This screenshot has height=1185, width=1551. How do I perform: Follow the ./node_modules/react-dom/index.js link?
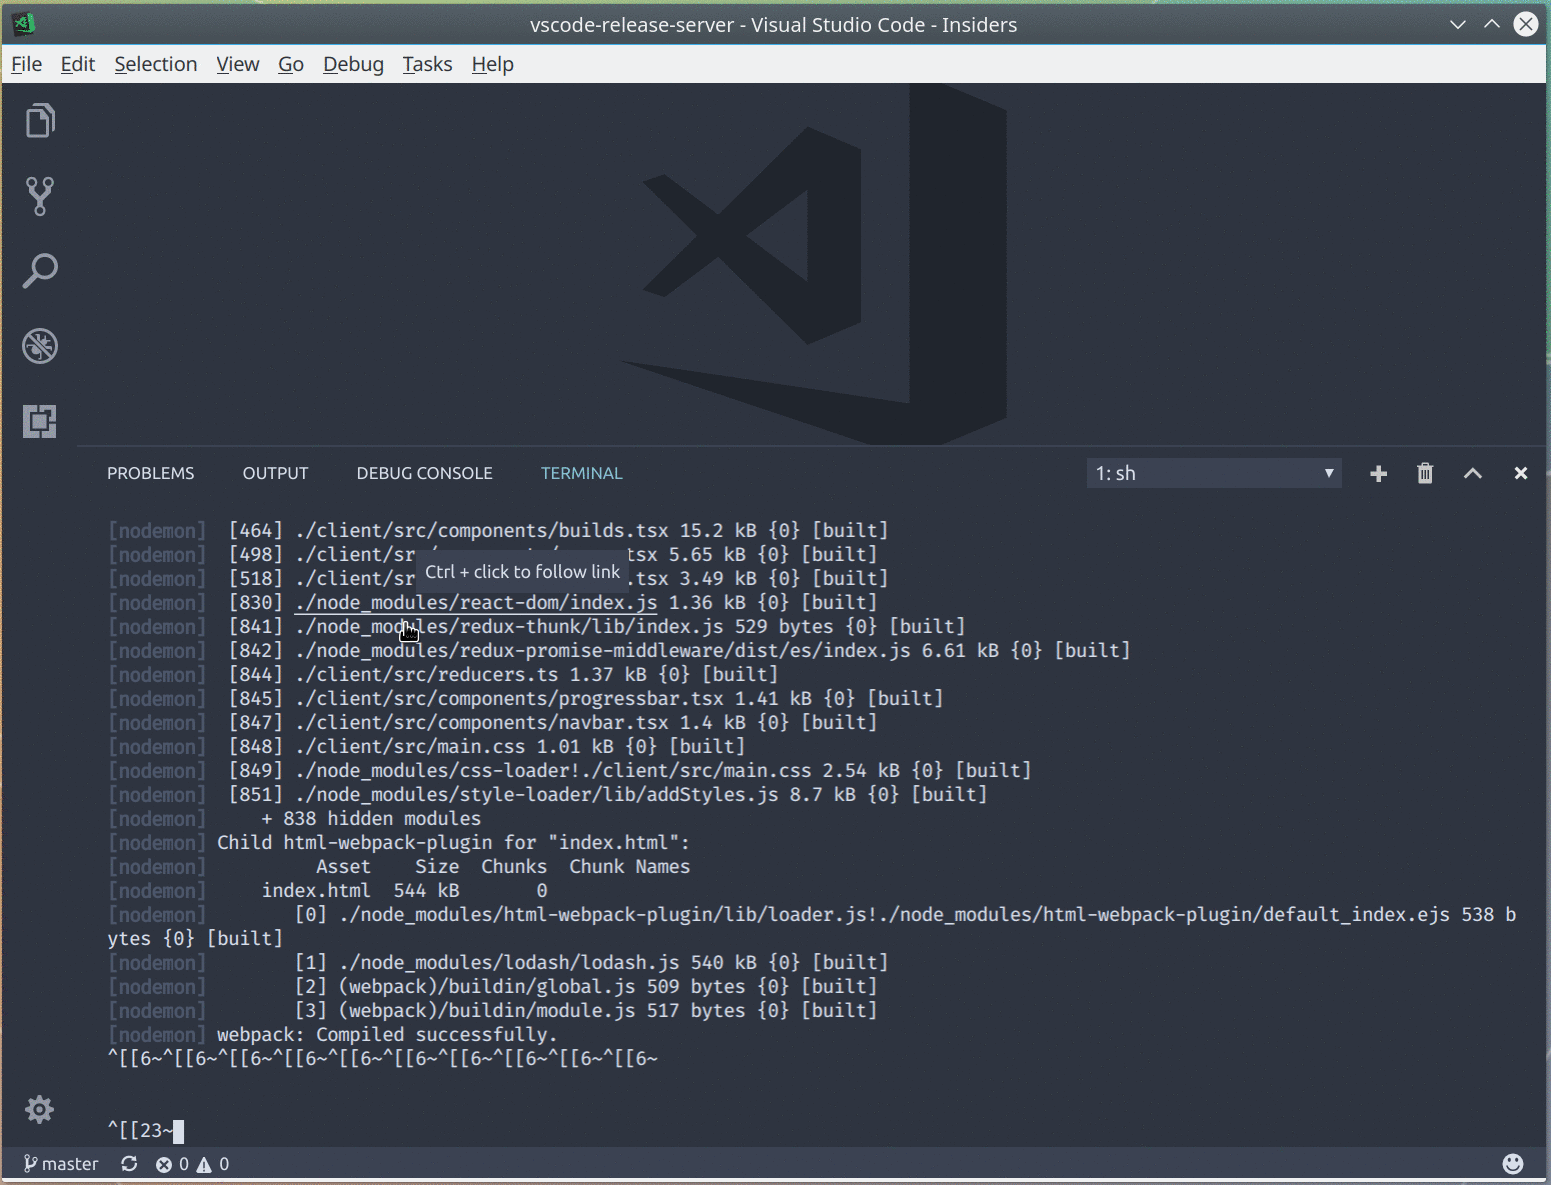click(x=476, y=602)
